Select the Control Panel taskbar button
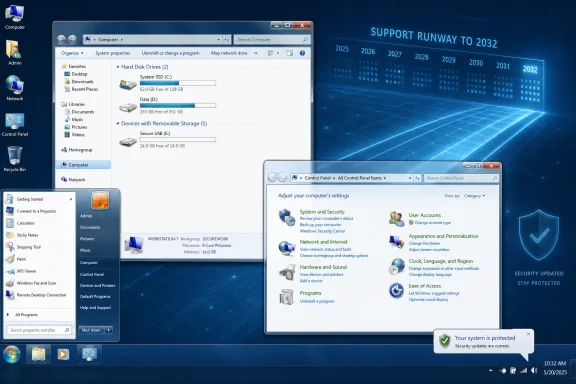The image size is (576, 384). (89, 354)
